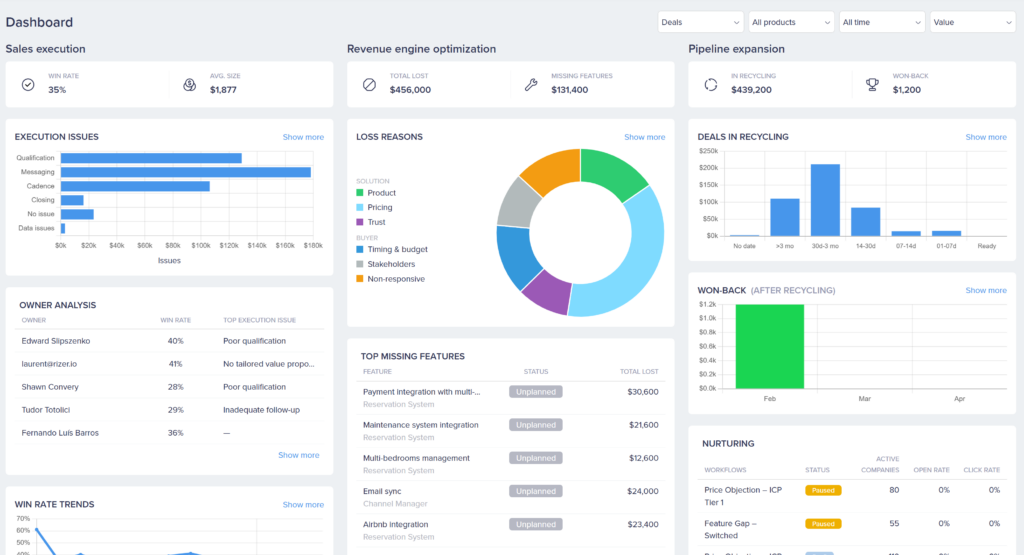The width and height of the screenshot is (1024, 555).
Task: Expand the Value metric dropdown
Action: tap(971, 22)
